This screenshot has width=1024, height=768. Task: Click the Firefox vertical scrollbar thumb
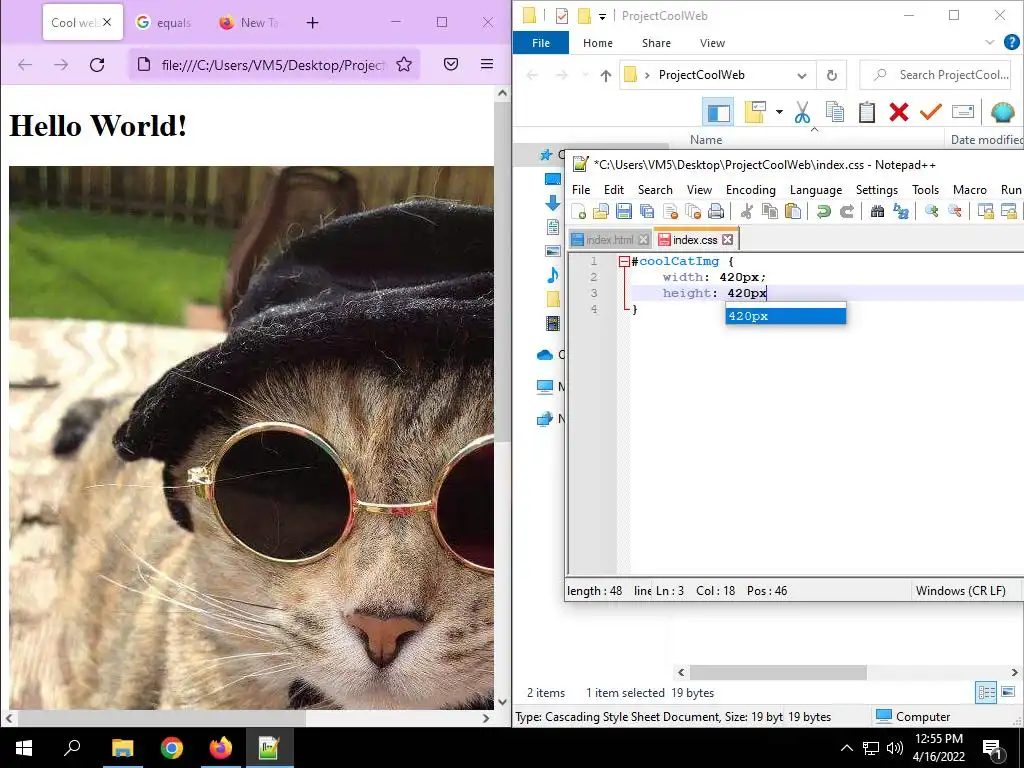(x=502, y=271)
